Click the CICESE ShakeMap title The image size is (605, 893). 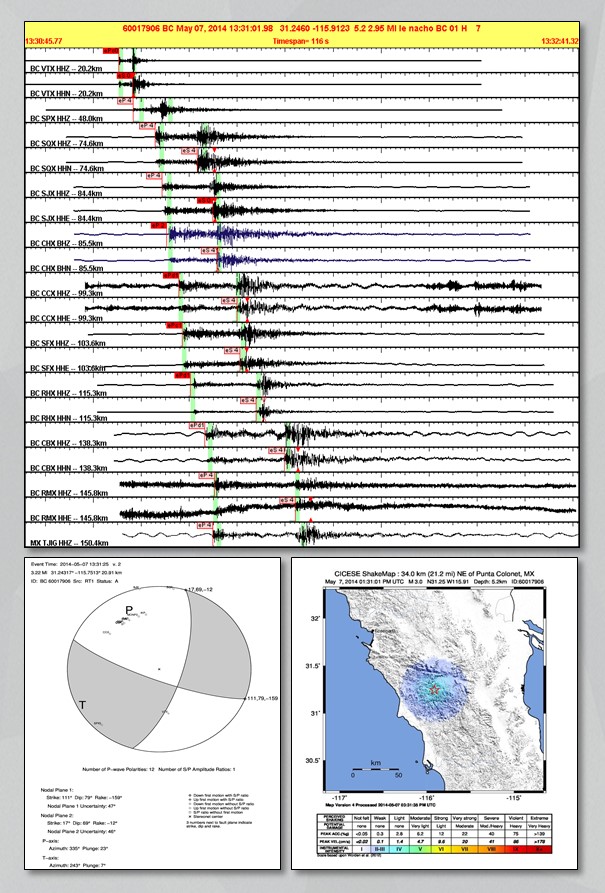pos(434,574)
